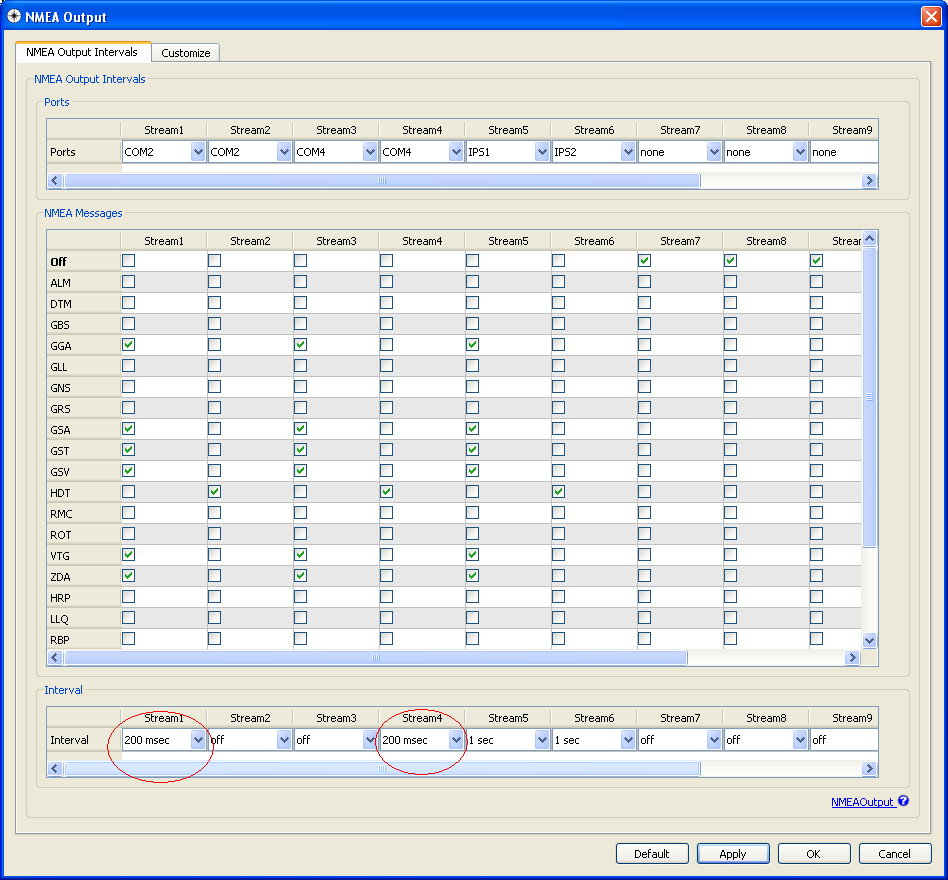
Task: Click the NMEA Output title bar icon
Action: click(x=12, y=16)
